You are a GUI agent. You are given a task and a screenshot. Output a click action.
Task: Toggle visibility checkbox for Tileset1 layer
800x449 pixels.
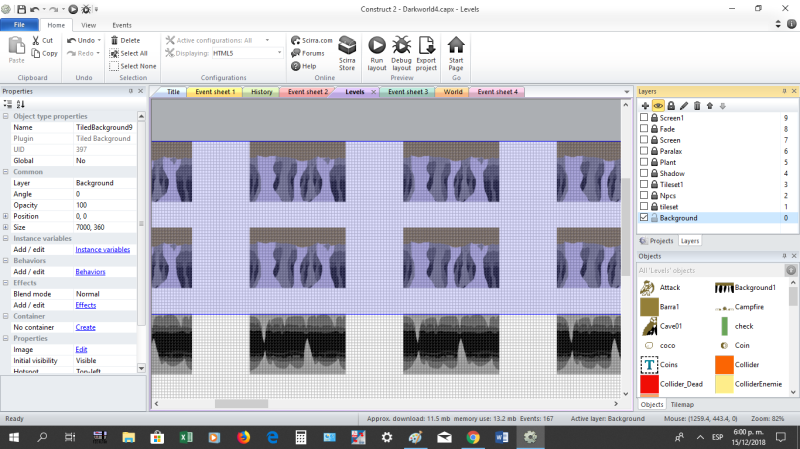644,184
